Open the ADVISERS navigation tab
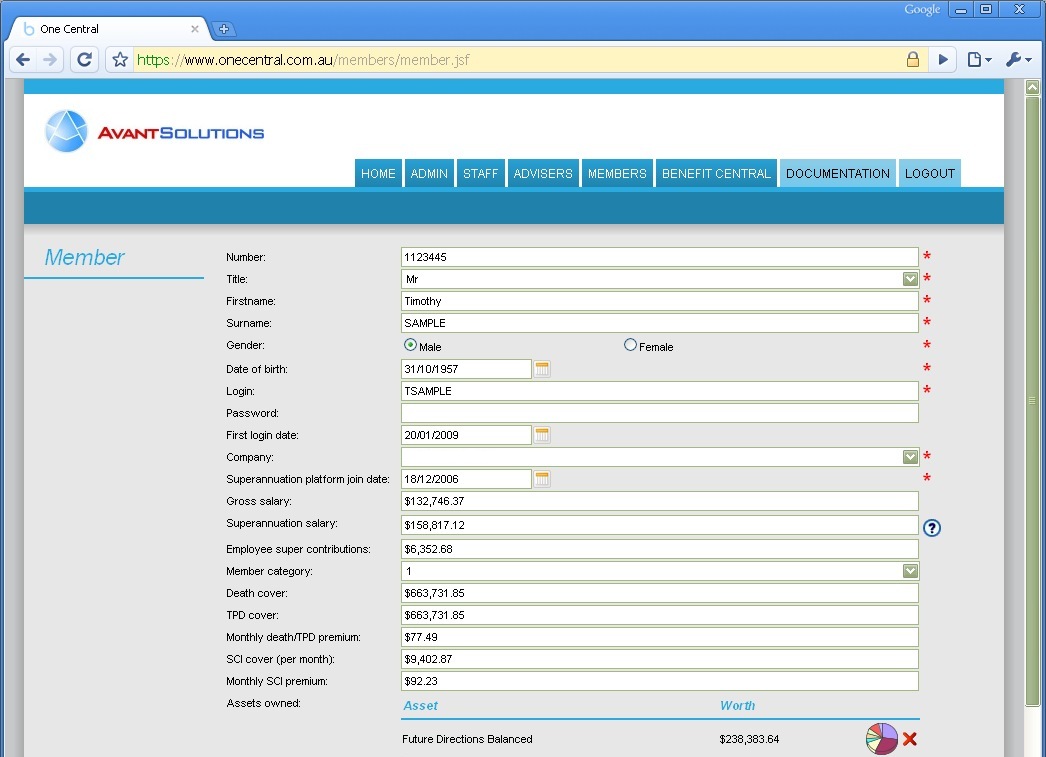 543,173
